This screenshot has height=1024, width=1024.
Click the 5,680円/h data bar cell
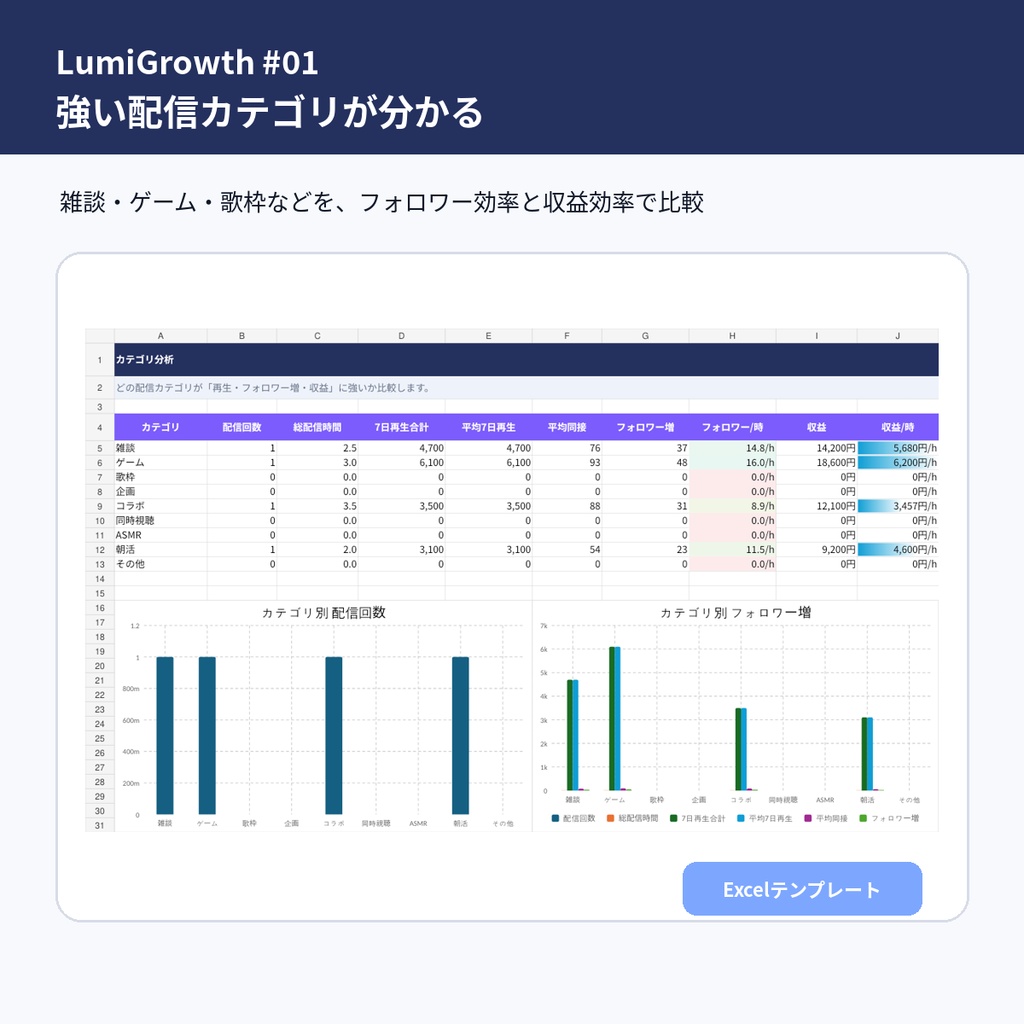pos(897,448)
